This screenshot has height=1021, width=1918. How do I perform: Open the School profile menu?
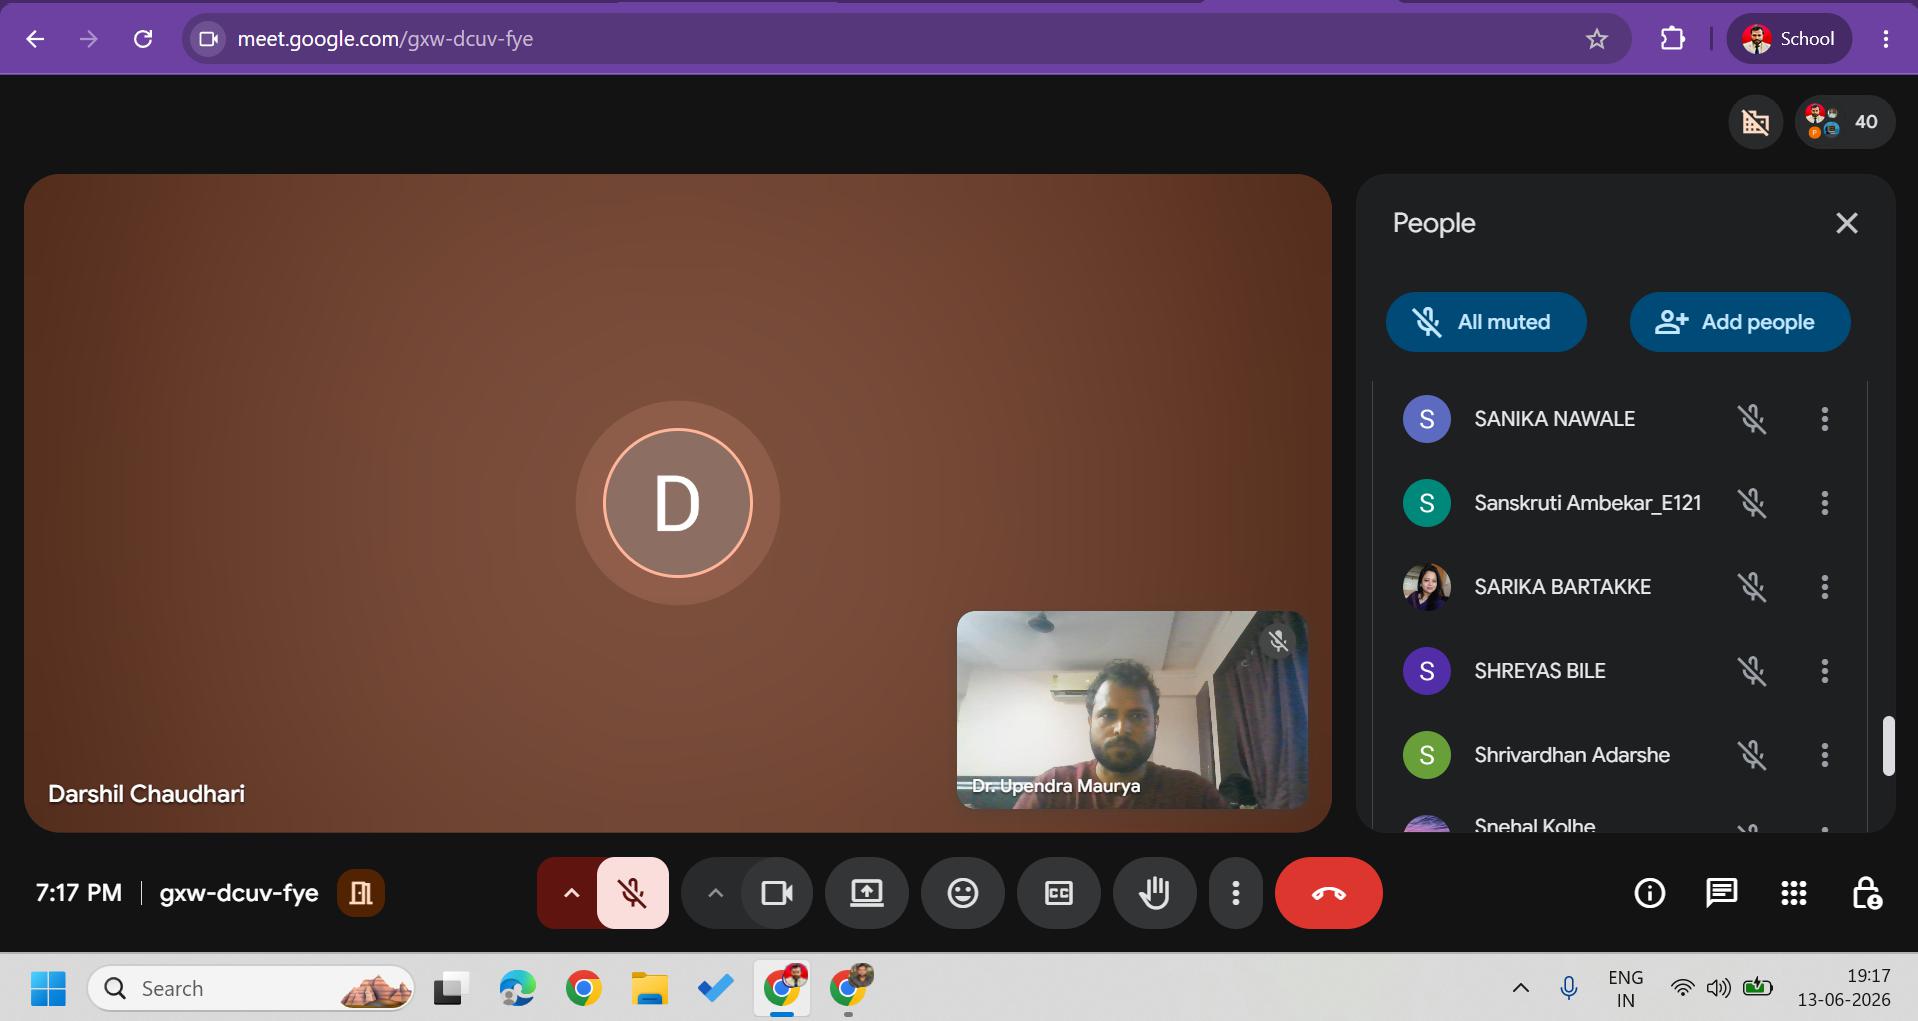click(1789, 39)
